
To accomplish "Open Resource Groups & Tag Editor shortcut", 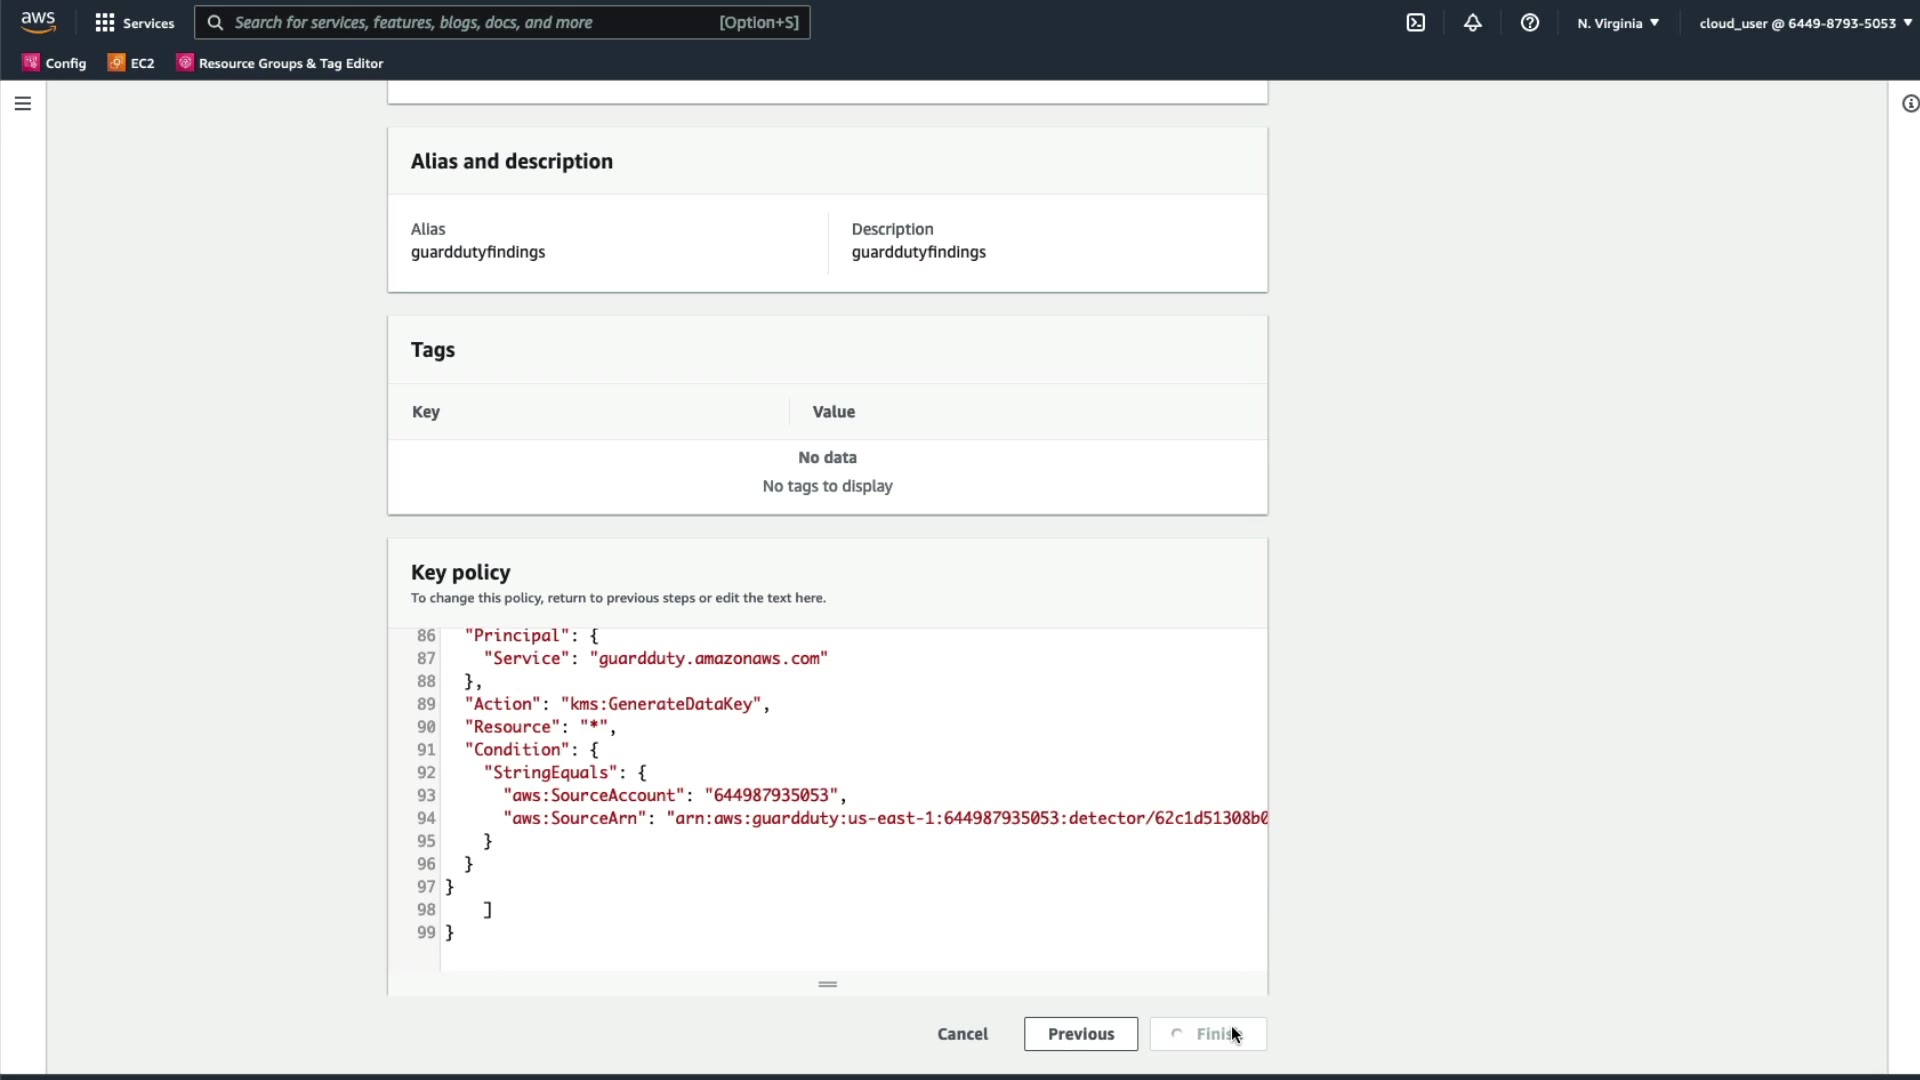I will [x=280, y=63].
